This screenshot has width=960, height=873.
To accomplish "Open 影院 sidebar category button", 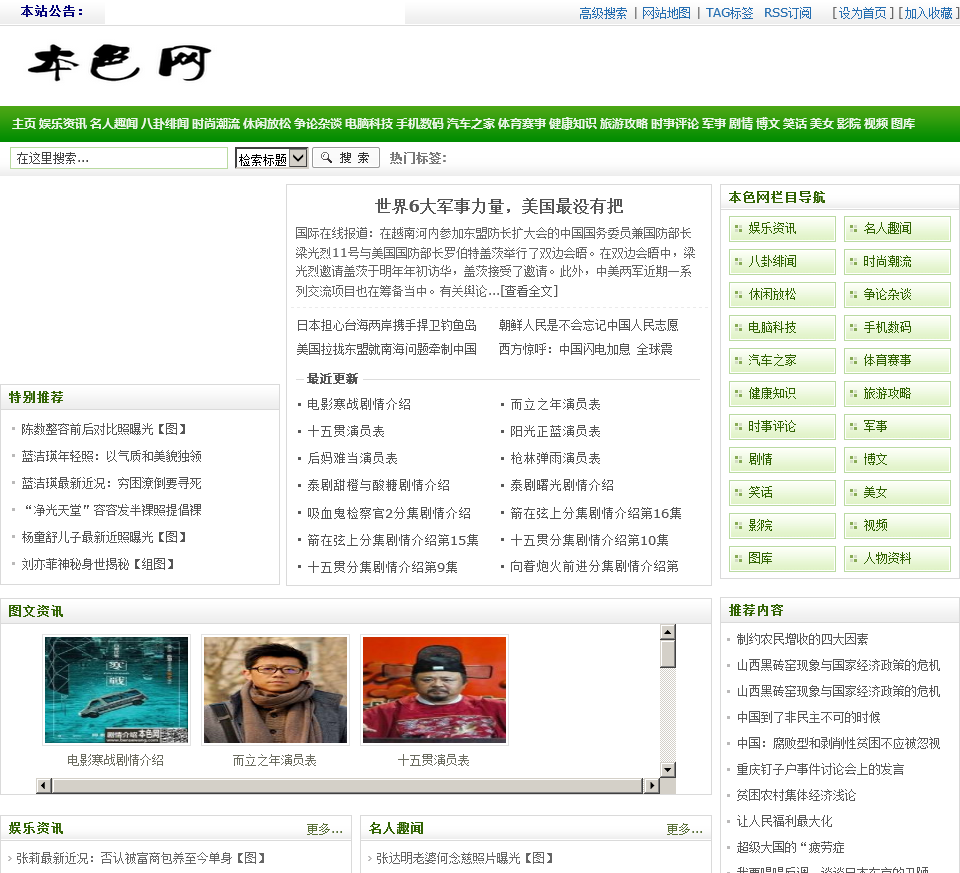I will click(782, 526).
